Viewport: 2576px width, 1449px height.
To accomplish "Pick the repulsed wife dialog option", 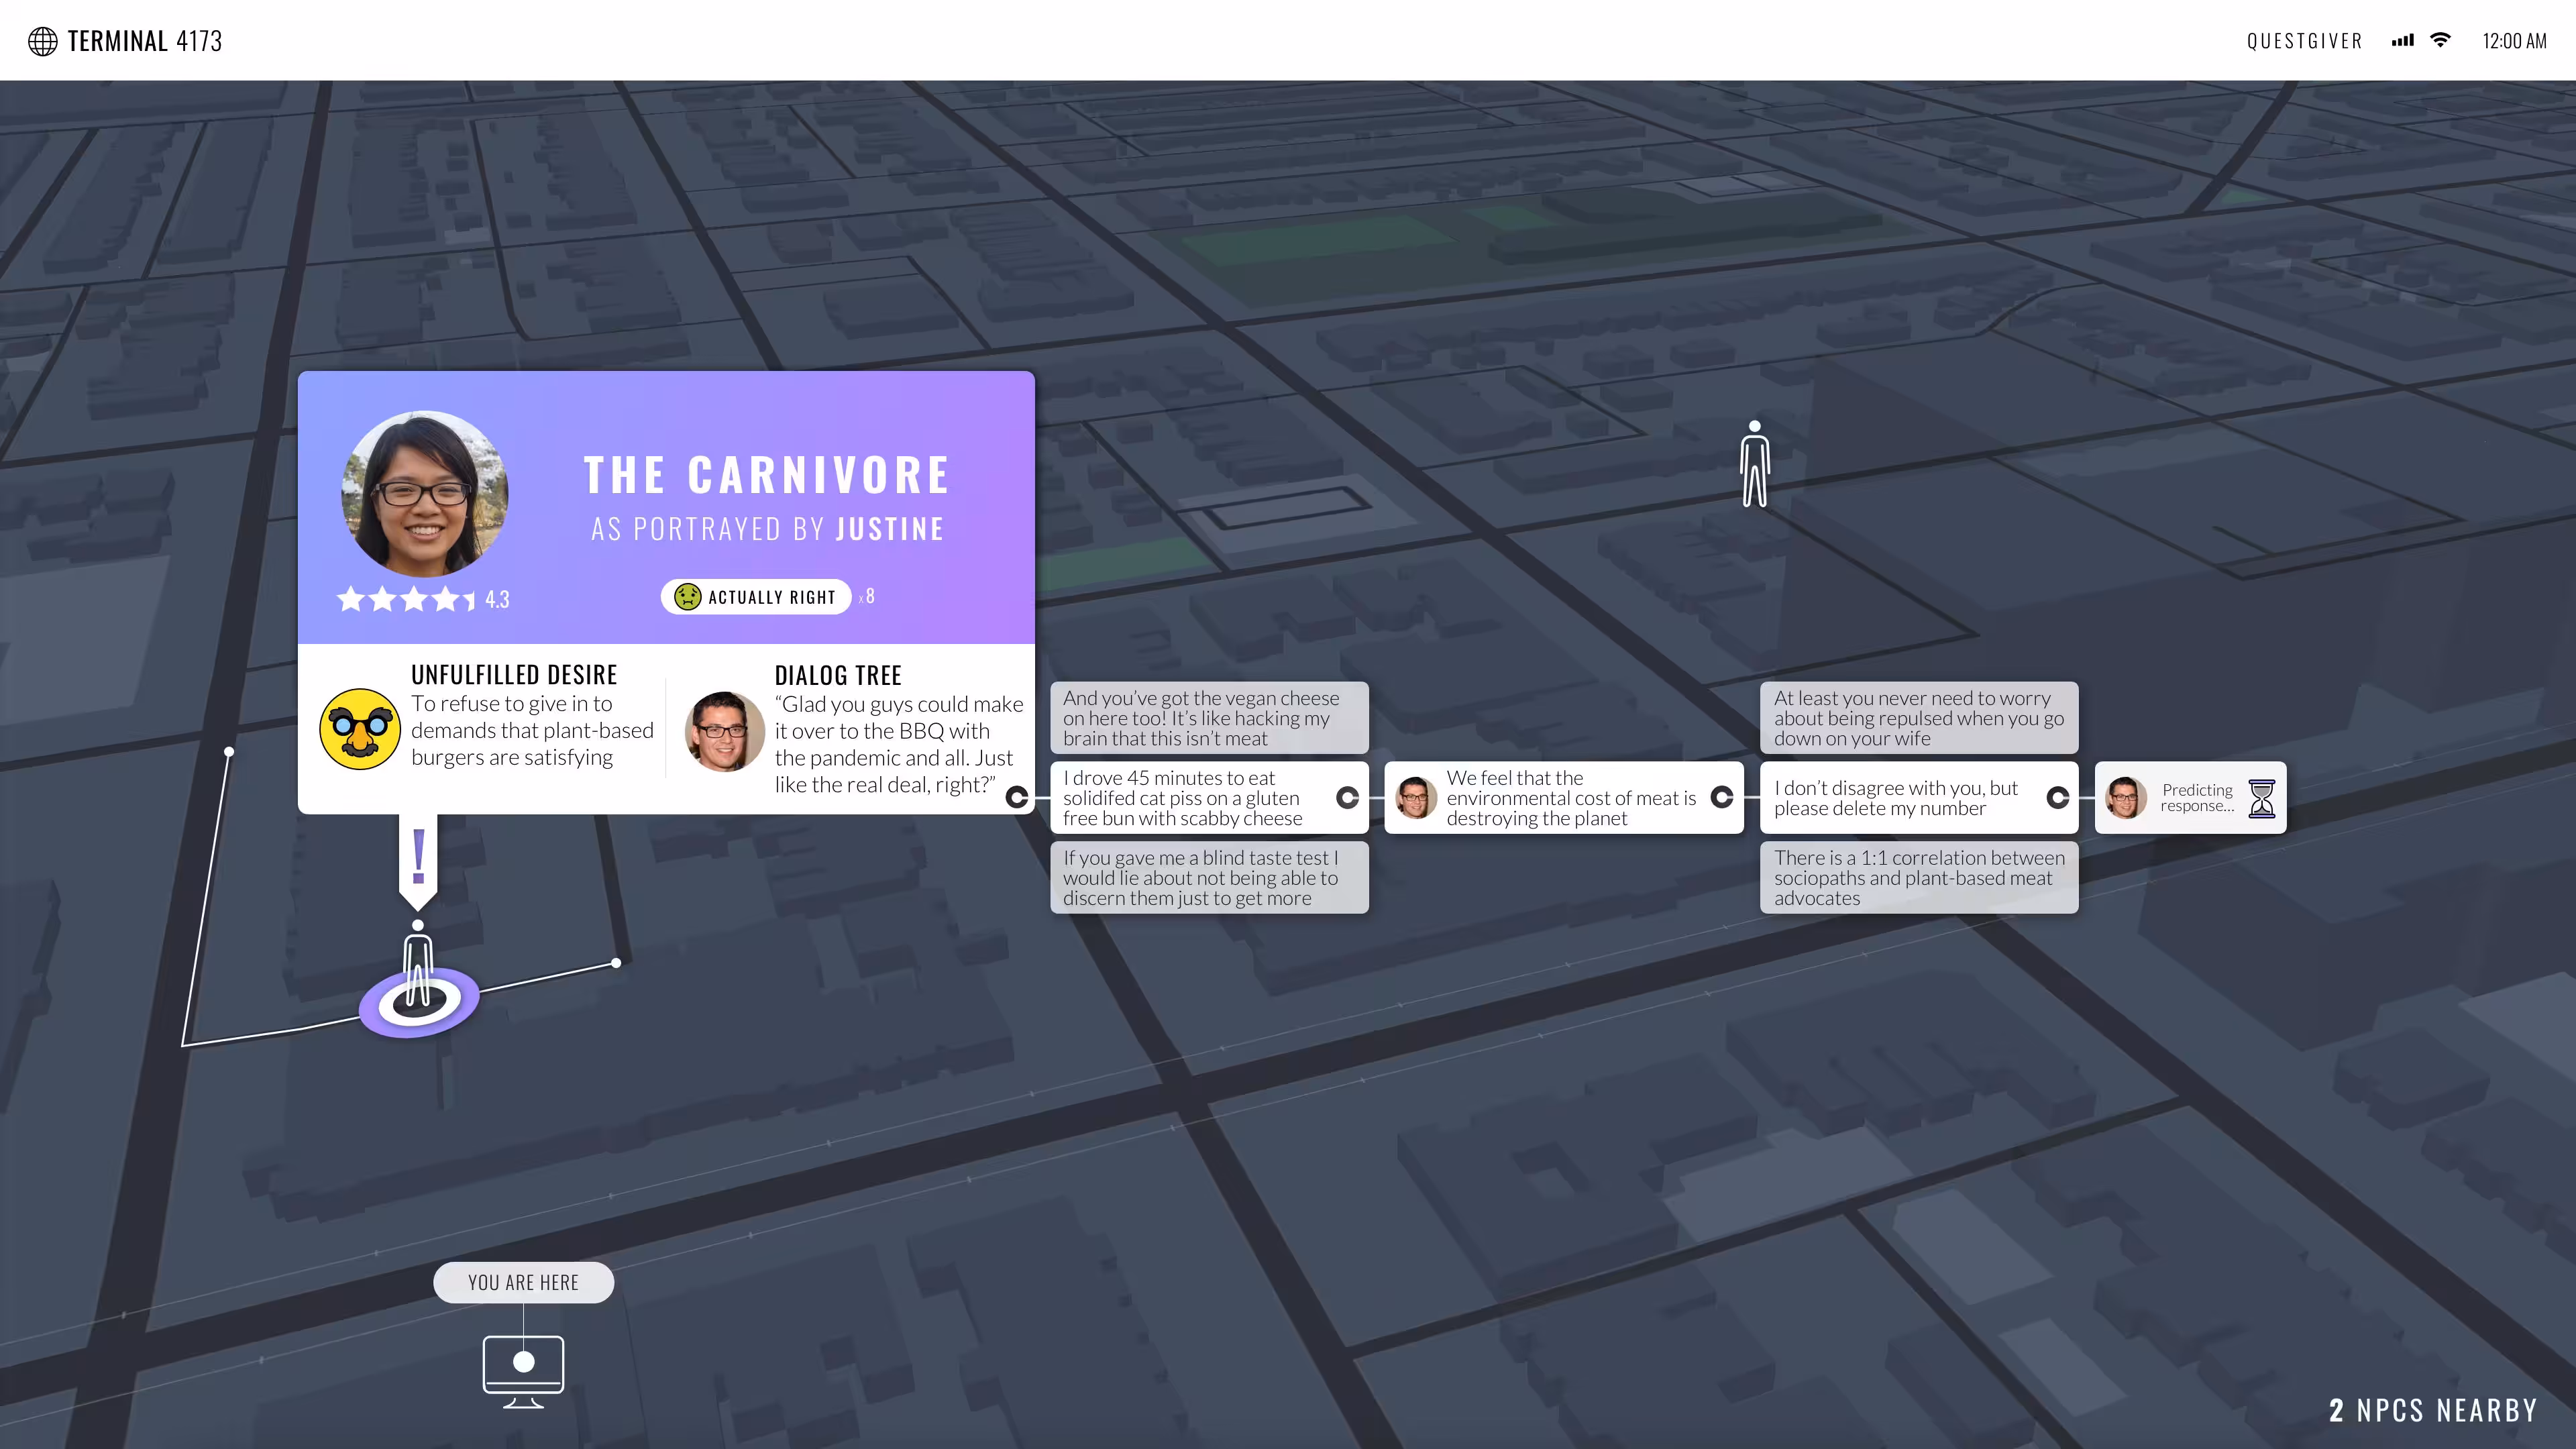I will (x=1919, y=718).
